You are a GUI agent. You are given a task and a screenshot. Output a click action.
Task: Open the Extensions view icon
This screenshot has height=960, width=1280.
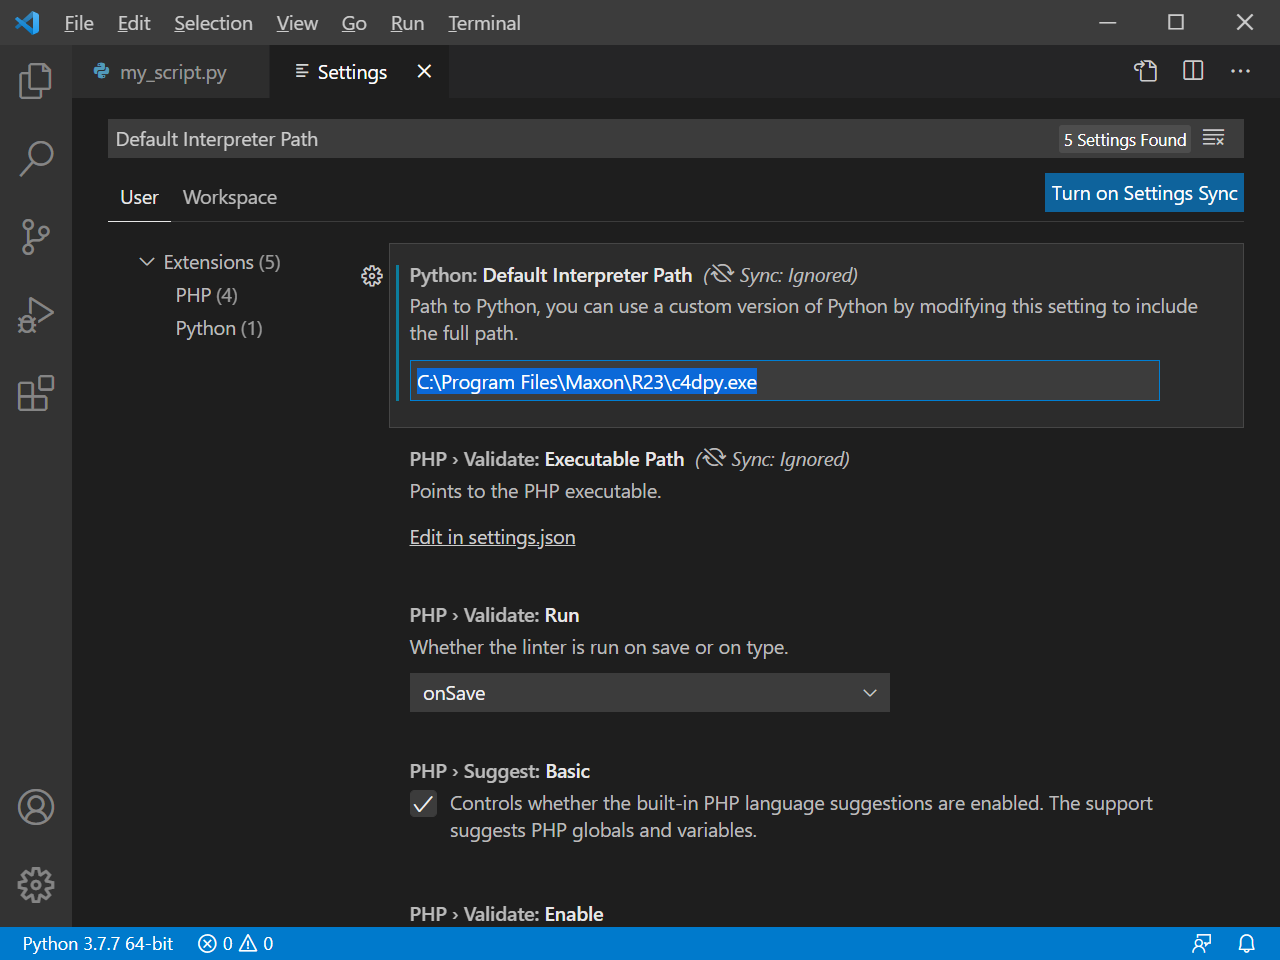[36, 394]
